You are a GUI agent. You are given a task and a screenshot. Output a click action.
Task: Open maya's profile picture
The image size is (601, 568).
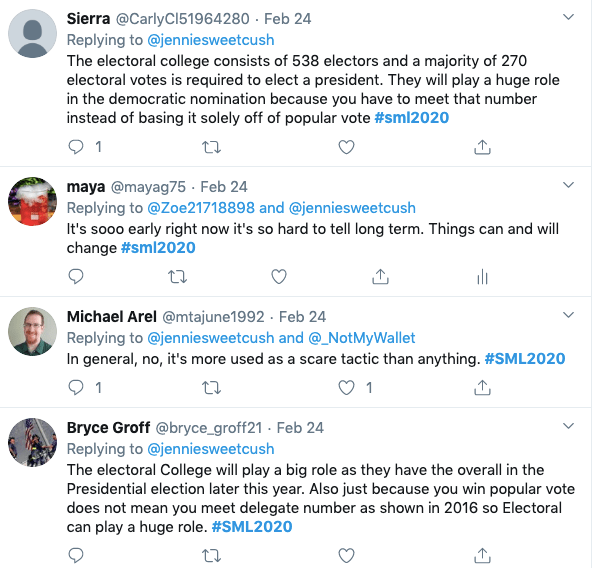click(32, 203)
